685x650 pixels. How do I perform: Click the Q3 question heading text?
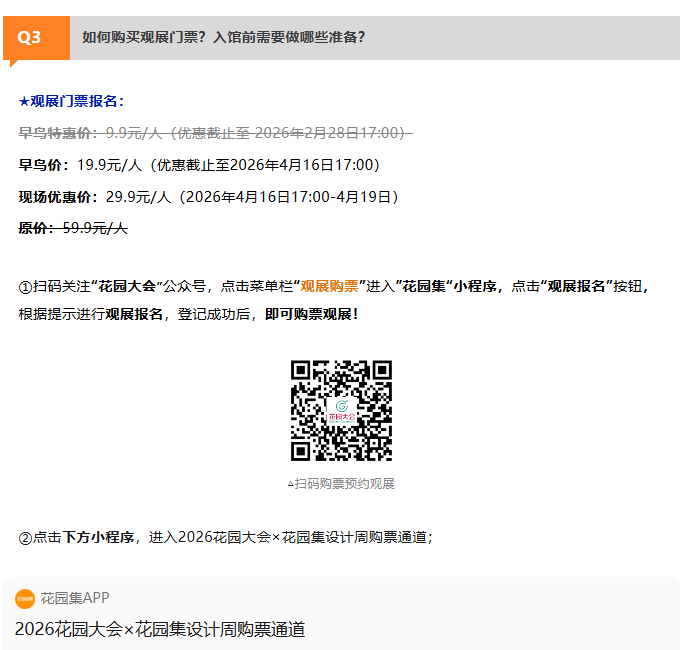click(223, 37)
